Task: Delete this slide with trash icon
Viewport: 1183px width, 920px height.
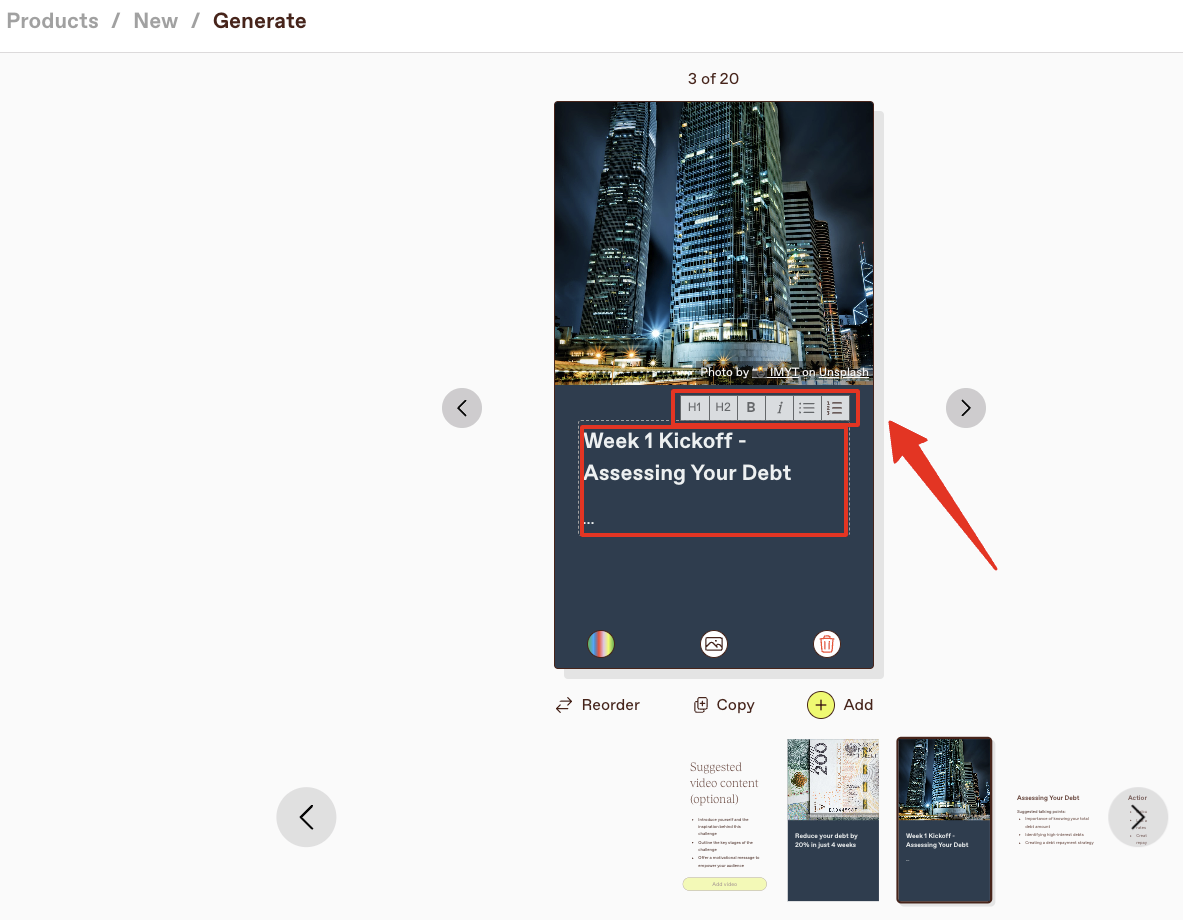Action: [827, 644]
